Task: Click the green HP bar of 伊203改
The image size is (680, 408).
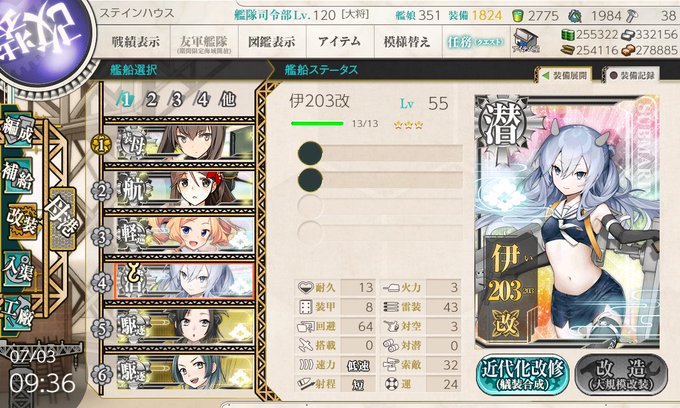Action: [317, 124]
